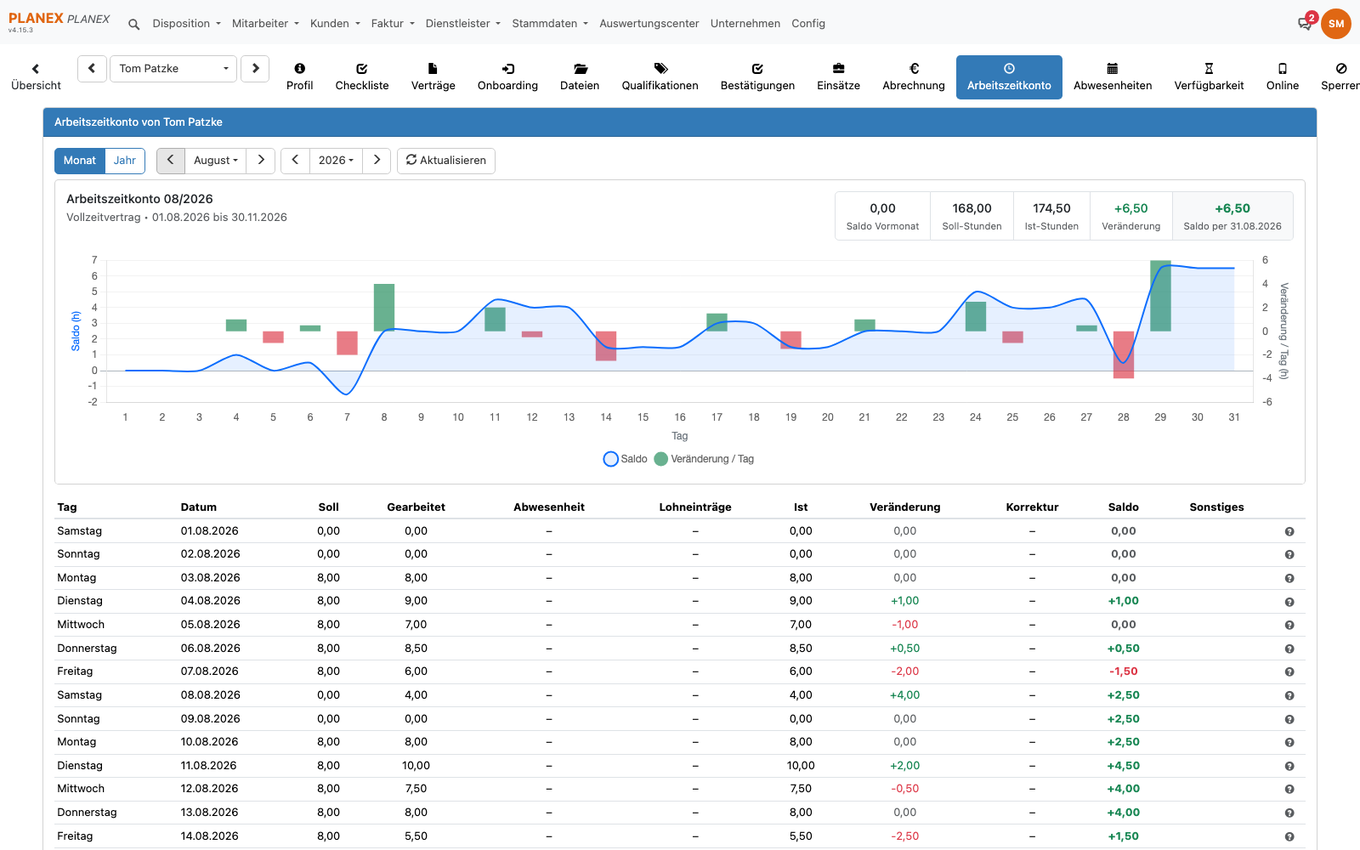Open the Online section
Screen dimensions: 1360x850
pos(1283,77)
